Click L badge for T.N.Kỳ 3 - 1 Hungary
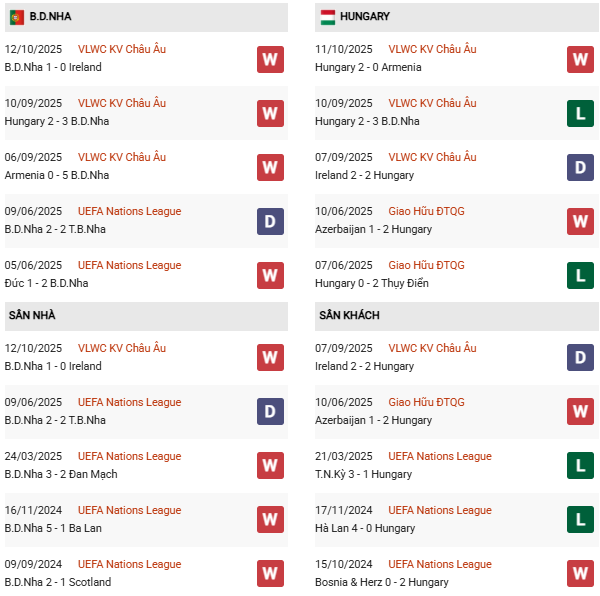The height and width of the screenshot is (596, 600). (x=580, y=466)
